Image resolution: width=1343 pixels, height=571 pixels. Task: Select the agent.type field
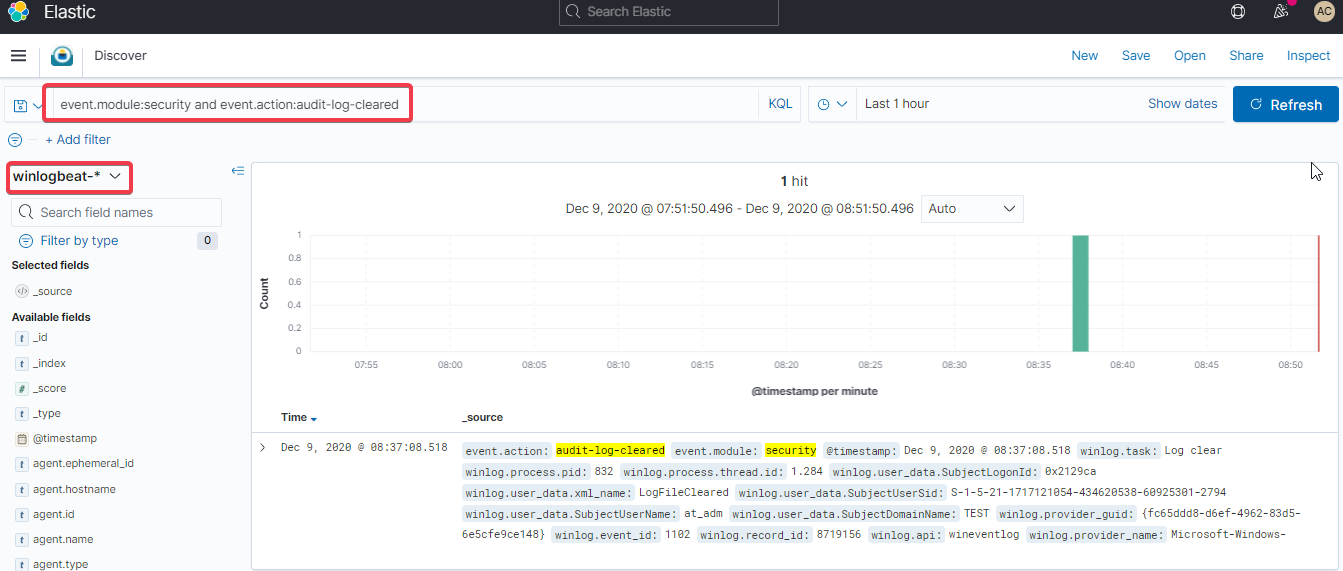point(60,564)
